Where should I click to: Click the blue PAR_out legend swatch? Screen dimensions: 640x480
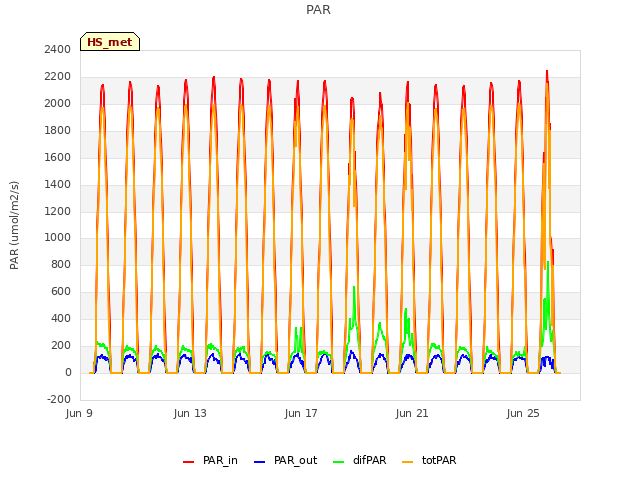pos(259,462)
